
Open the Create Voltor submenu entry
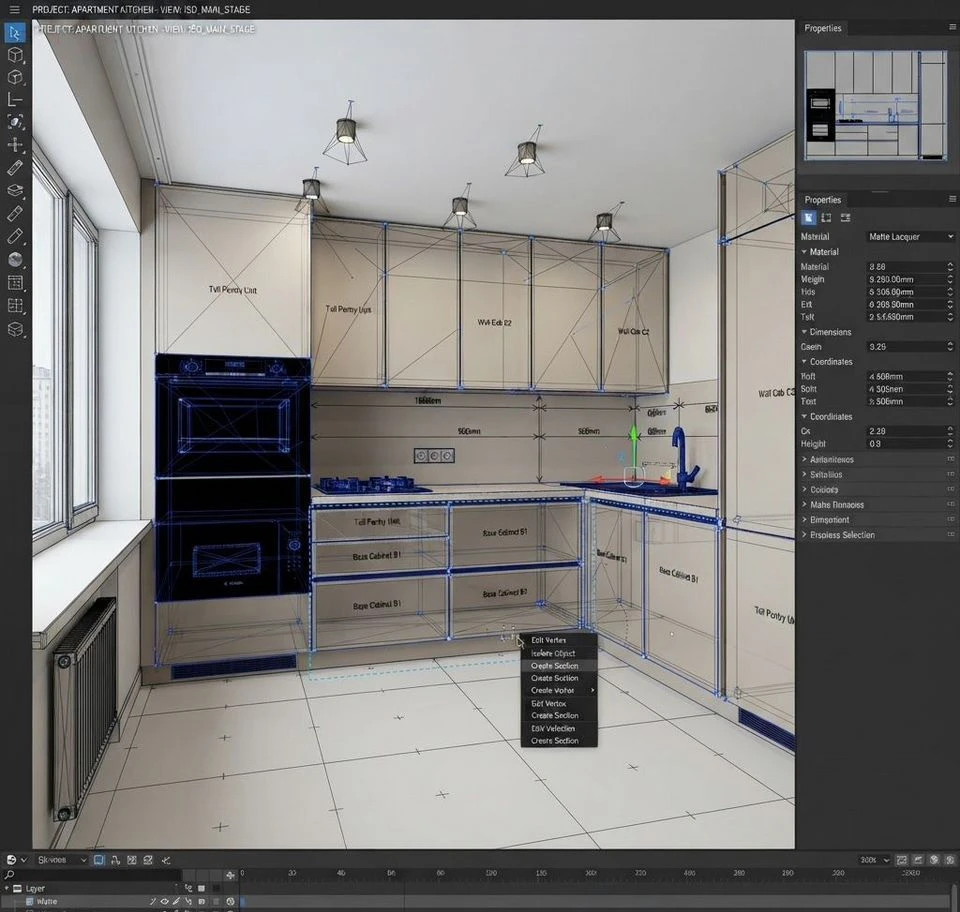(558, 690)
